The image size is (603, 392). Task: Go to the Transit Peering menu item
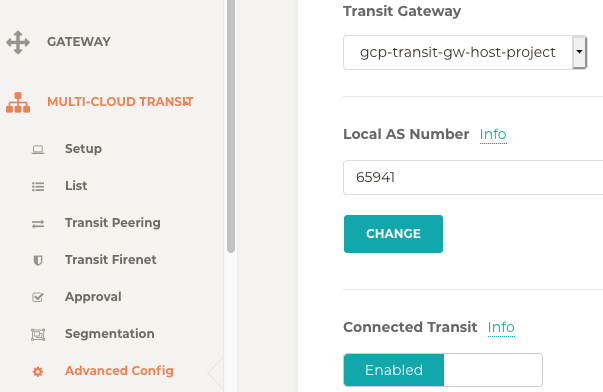coord(113,223)
